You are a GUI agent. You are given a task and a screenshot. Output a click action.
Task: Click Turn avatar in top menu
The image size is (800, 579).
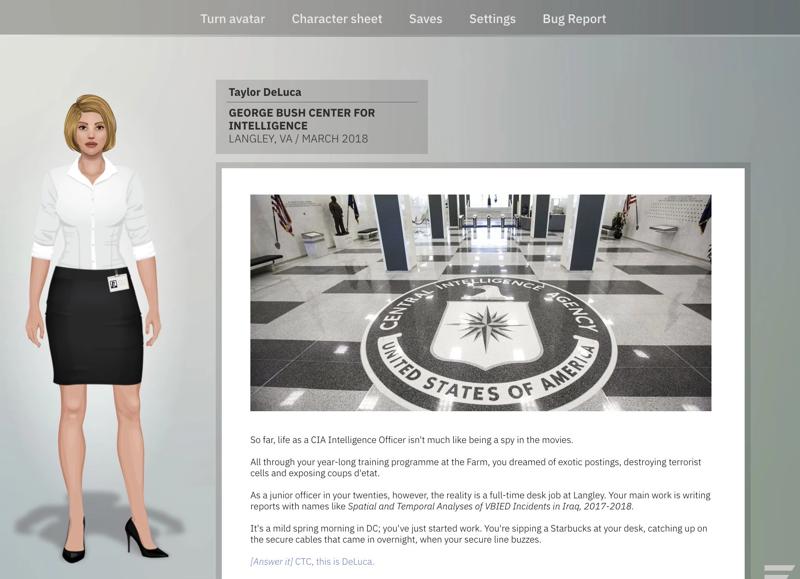point(232,19)
